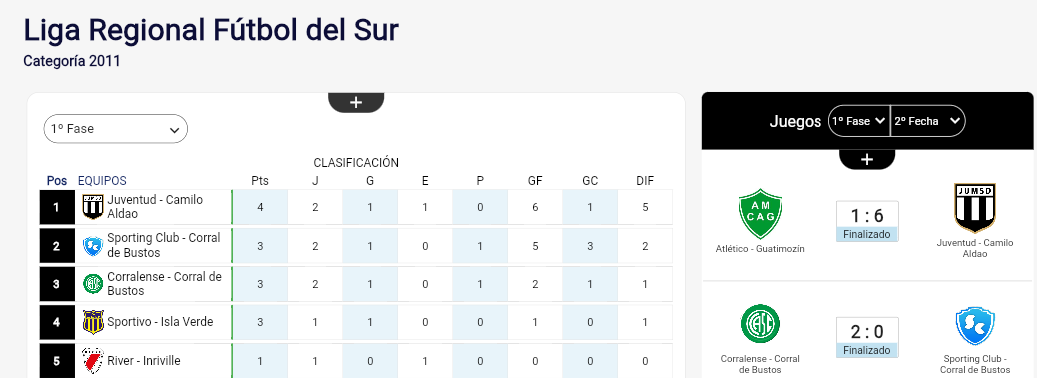This screenshot has height=378, width=1037.
Task: Click the Juventud crest in standings row
Action: click(x=92, y=207)
